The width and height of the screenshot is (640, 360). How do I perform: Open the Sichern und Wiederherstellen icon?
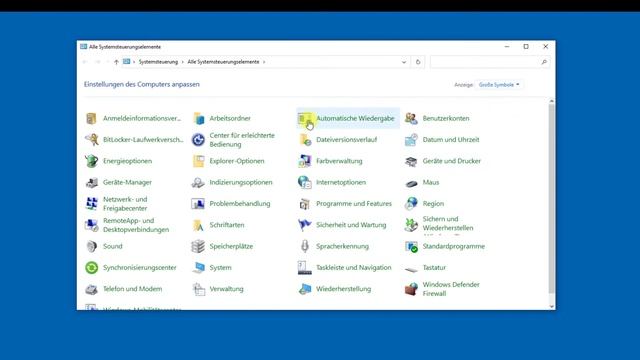[411, 225]
